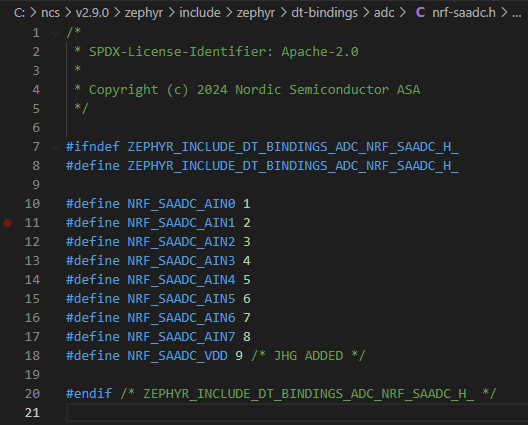Screen dimensions: 528x425
Task: Click the NRF_SAADC_VDD macro name
Action: 177,356
